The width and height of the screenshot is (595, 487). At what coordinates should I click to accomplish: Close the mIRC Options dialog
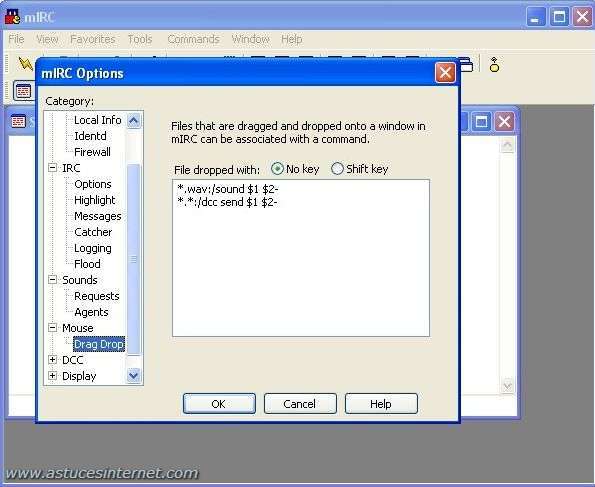click(445, 73)
